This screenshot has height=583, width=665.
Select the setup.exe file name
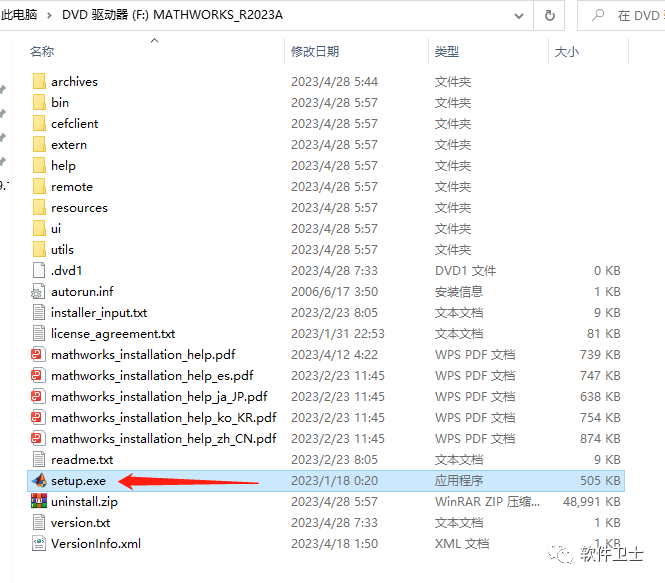78,481
